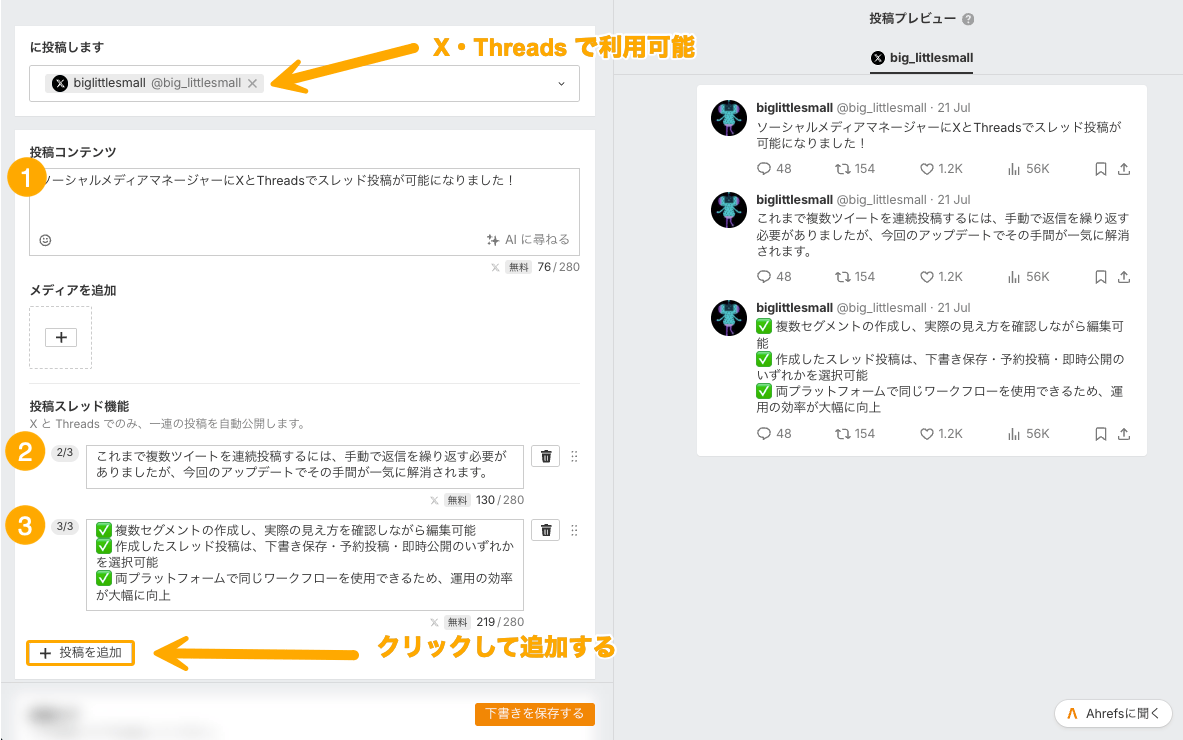Click X logo in the account chip

[60, 84]
